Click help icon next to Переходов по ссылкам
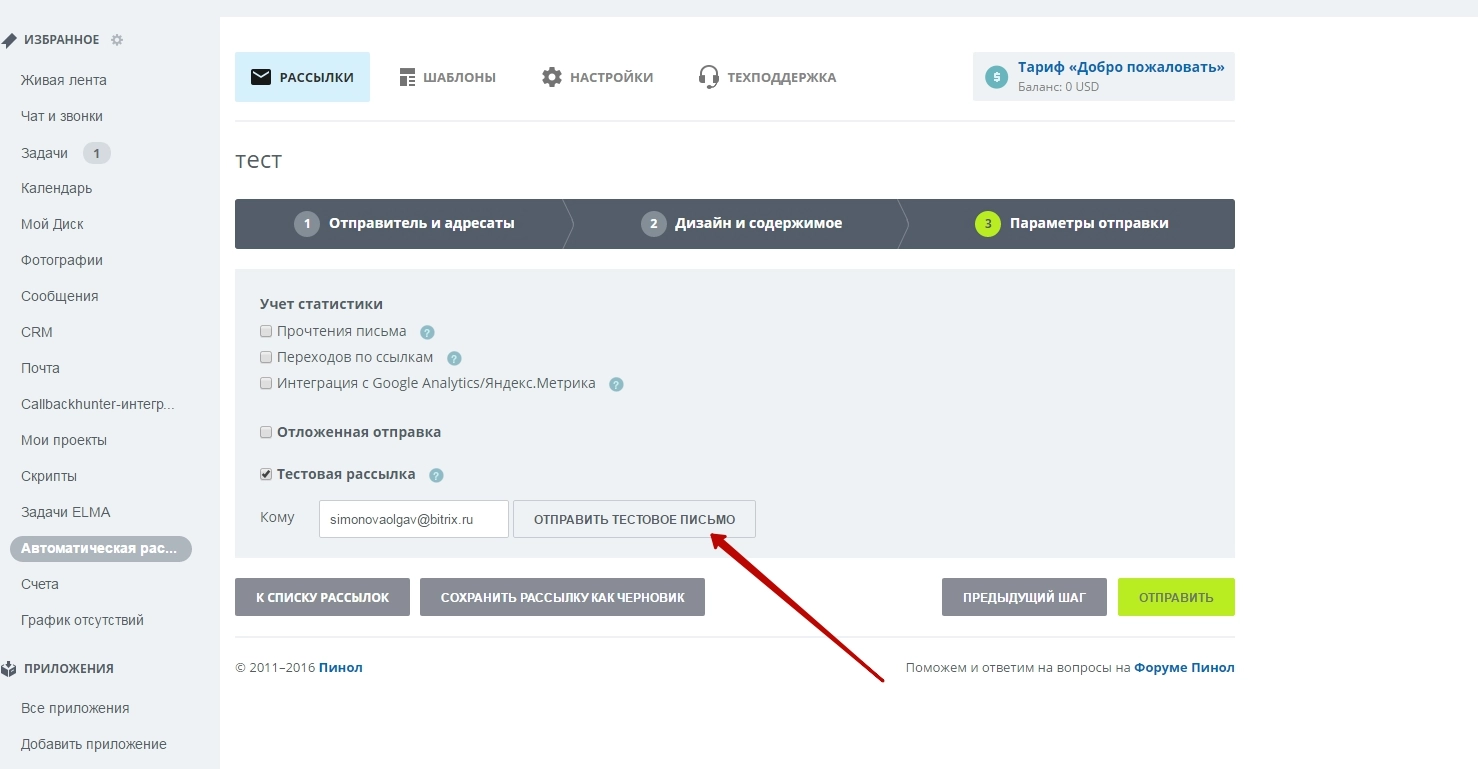This screenshot has width=1478, height=769. click(x=454, y=358)
